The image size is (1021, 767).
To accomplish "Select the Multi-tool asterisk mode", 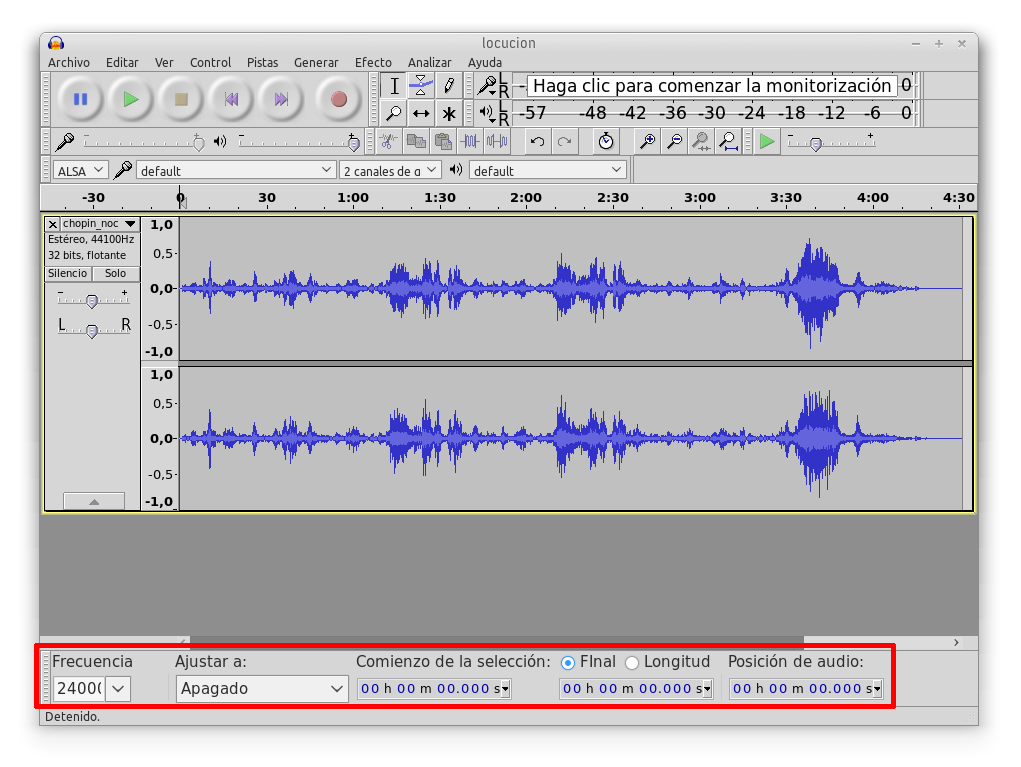I will click(x=449, y=113).
